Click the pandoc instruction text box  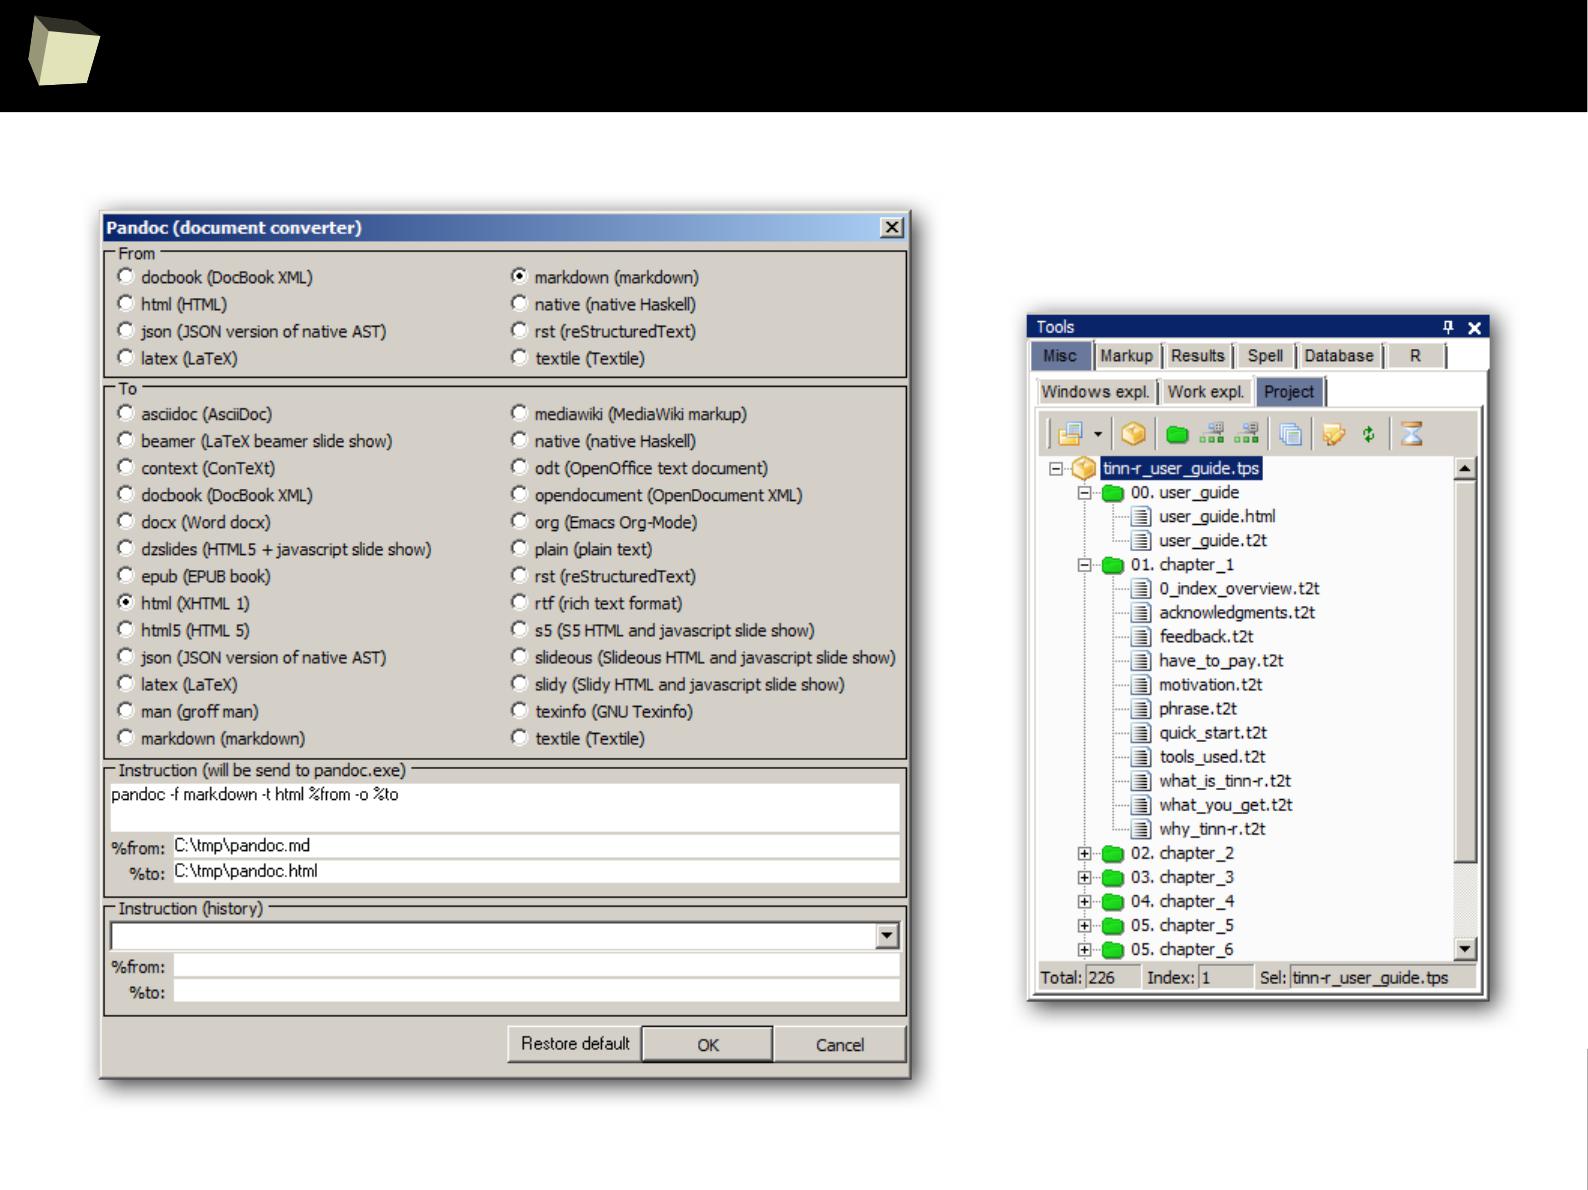505,808
